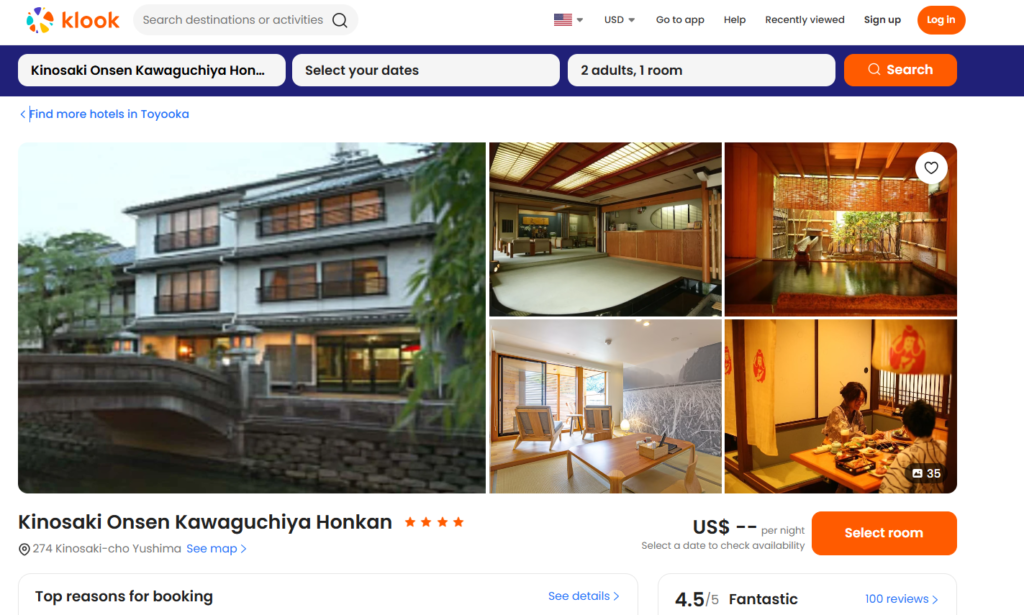Click the Select room button
Screen dimensions: 1024x615
click(884, 533)
